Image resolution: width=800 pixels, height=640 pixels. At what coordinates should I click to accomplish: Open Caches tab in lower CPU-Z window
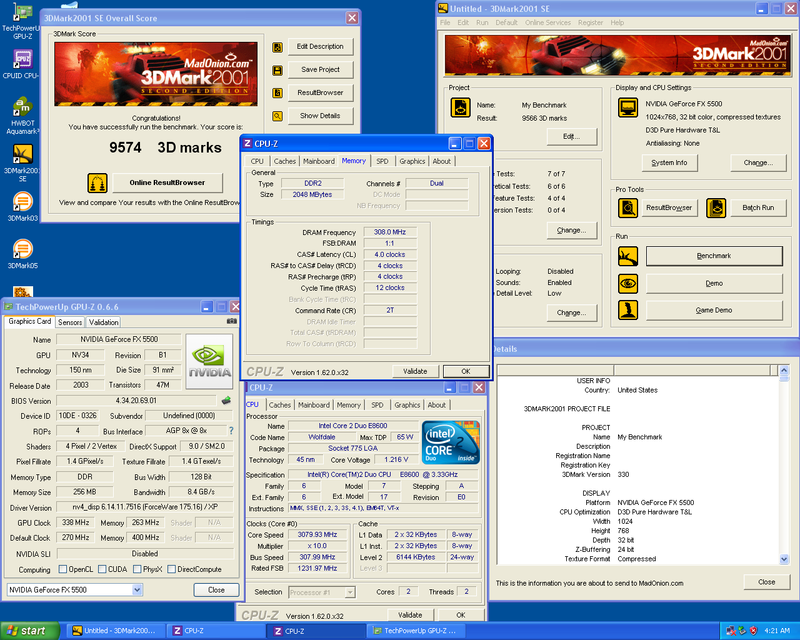tap(280, 405)
